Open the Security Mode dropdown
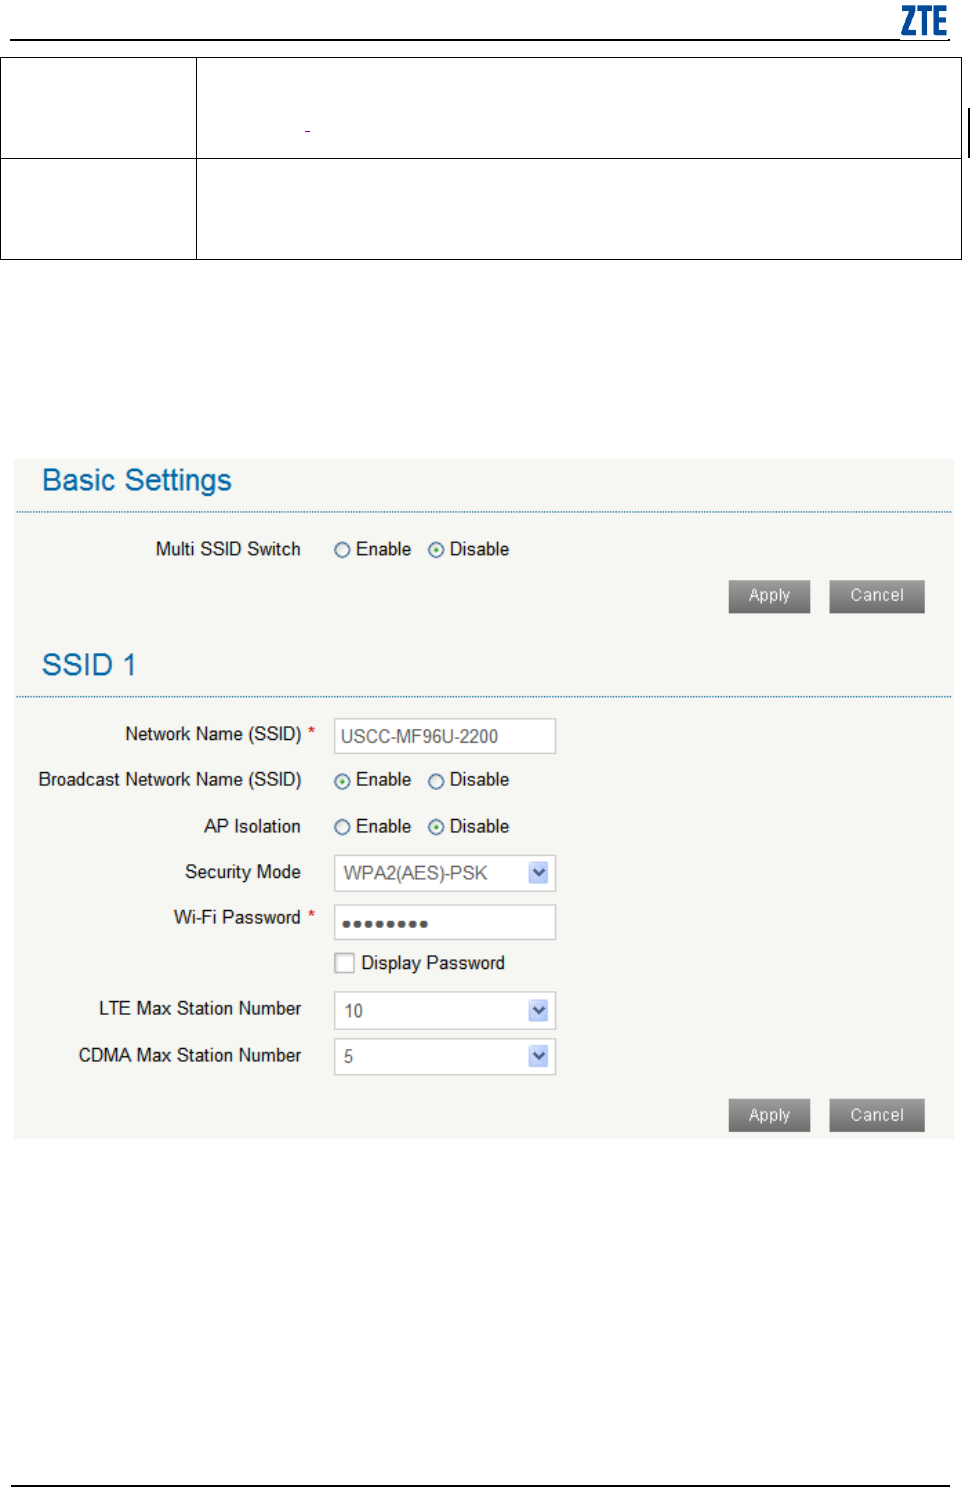The width and height of the screenshot is (970, 1487). pyautogui.click(x=445, y=873)
